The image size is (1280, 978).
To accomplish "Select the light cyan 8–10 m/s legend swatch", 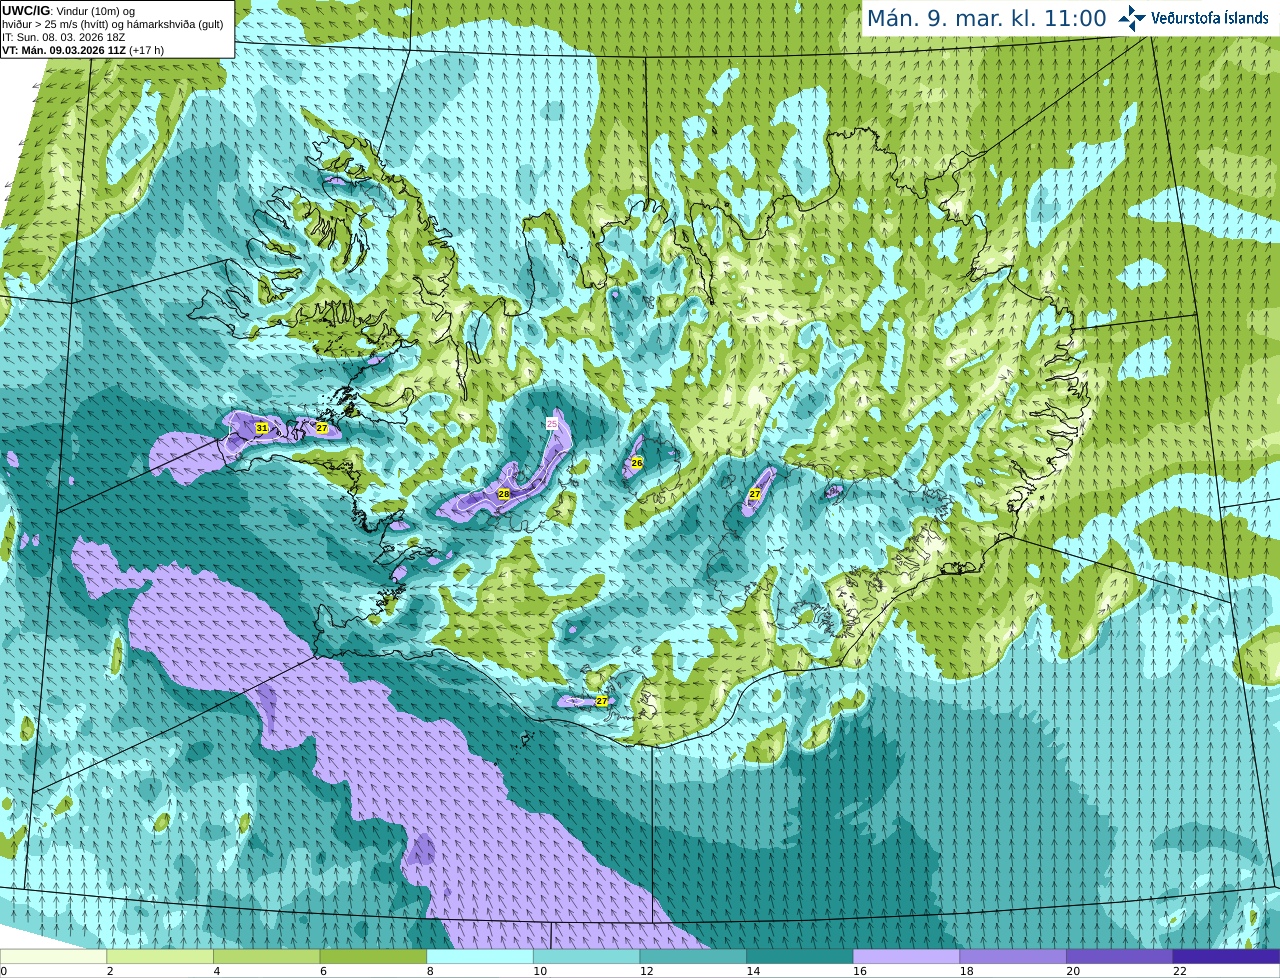I will 480,956.
